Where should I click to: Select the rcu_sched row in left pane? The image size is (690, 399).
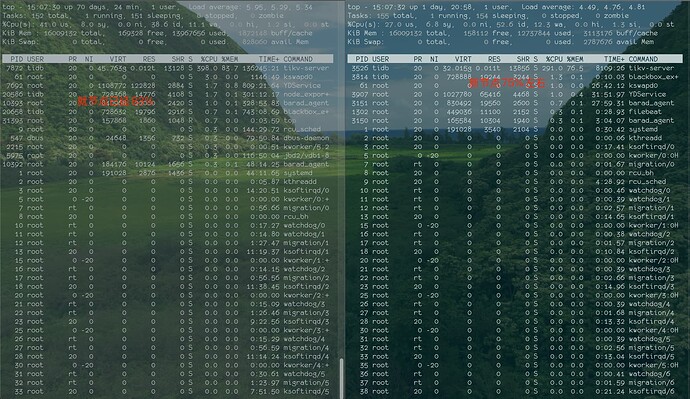[167, 129]
